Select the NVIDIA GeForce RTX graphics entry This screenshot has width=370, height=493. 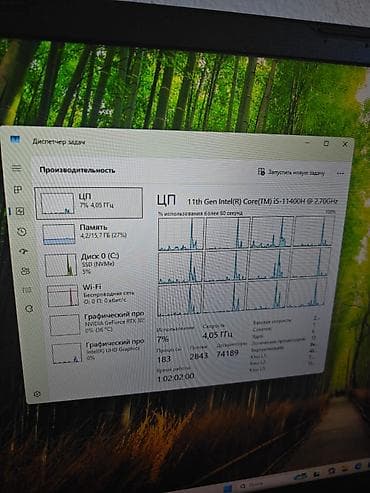(x=97, y=323)
